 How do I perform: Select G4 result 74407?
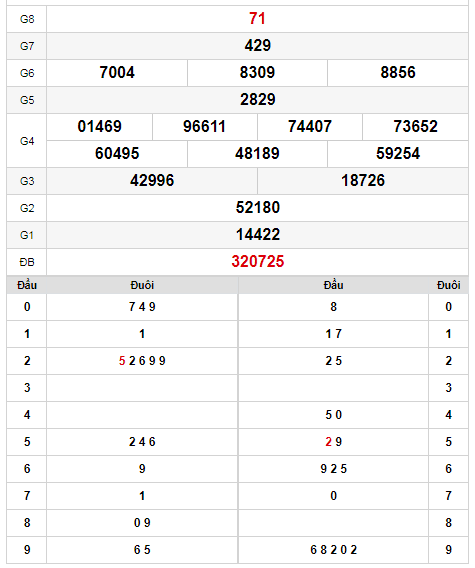pos(310,126)
